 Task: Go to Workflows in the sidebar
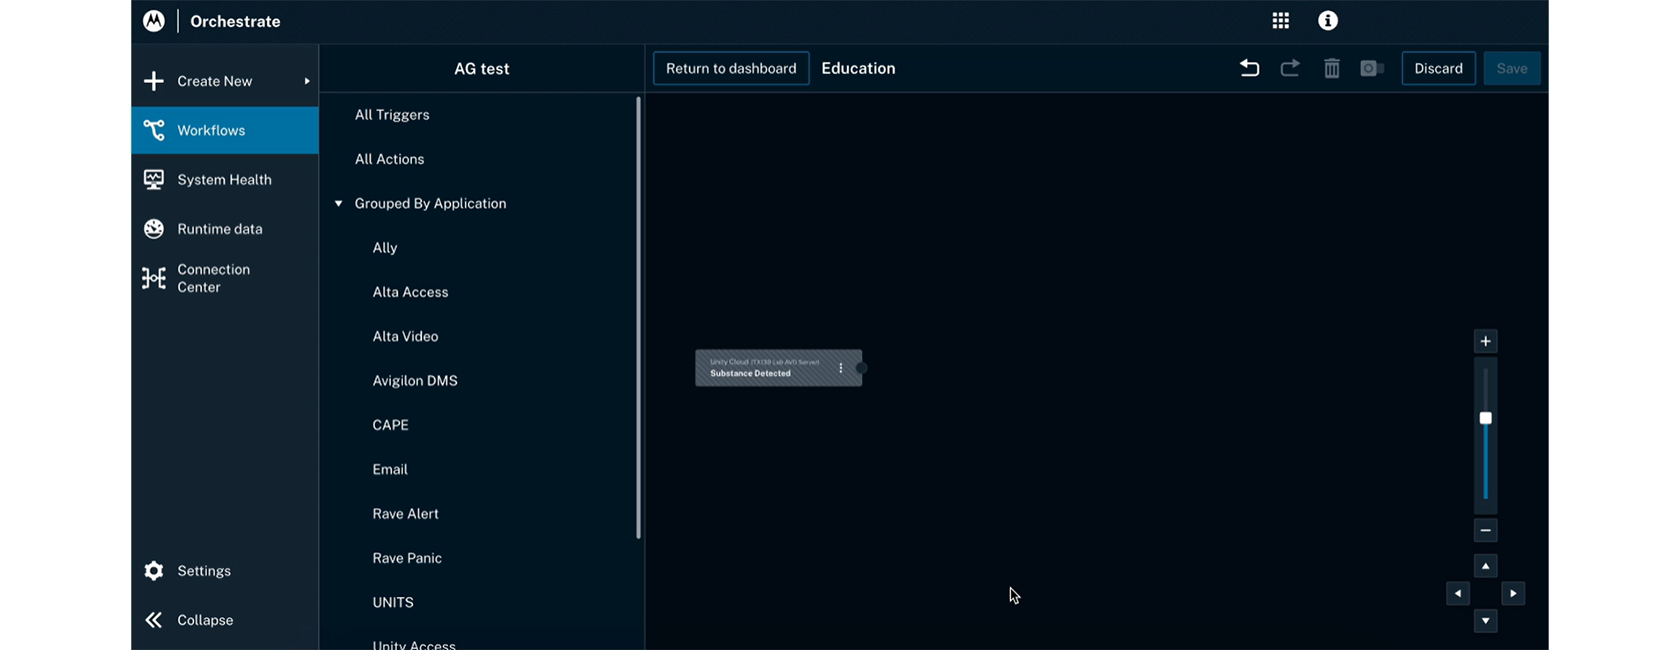pos(225,130)
